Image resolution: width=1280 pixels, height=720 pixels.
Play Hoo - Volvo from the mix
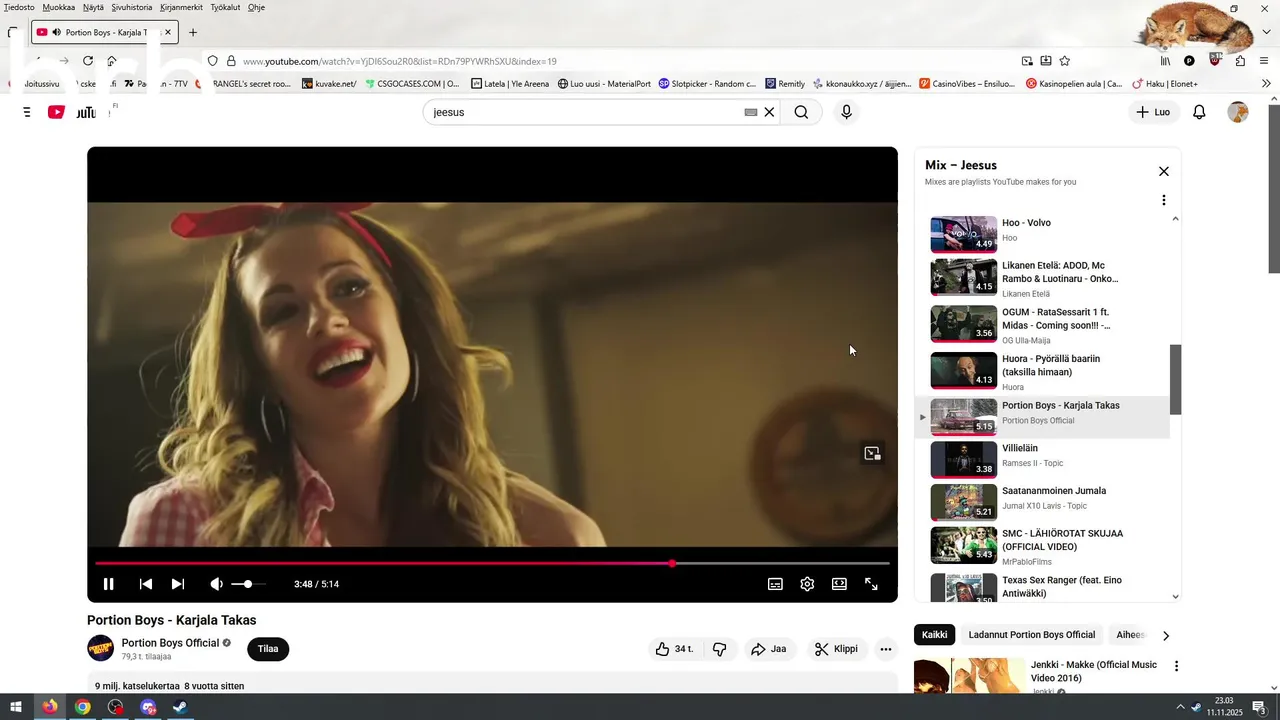[1041, 234]
